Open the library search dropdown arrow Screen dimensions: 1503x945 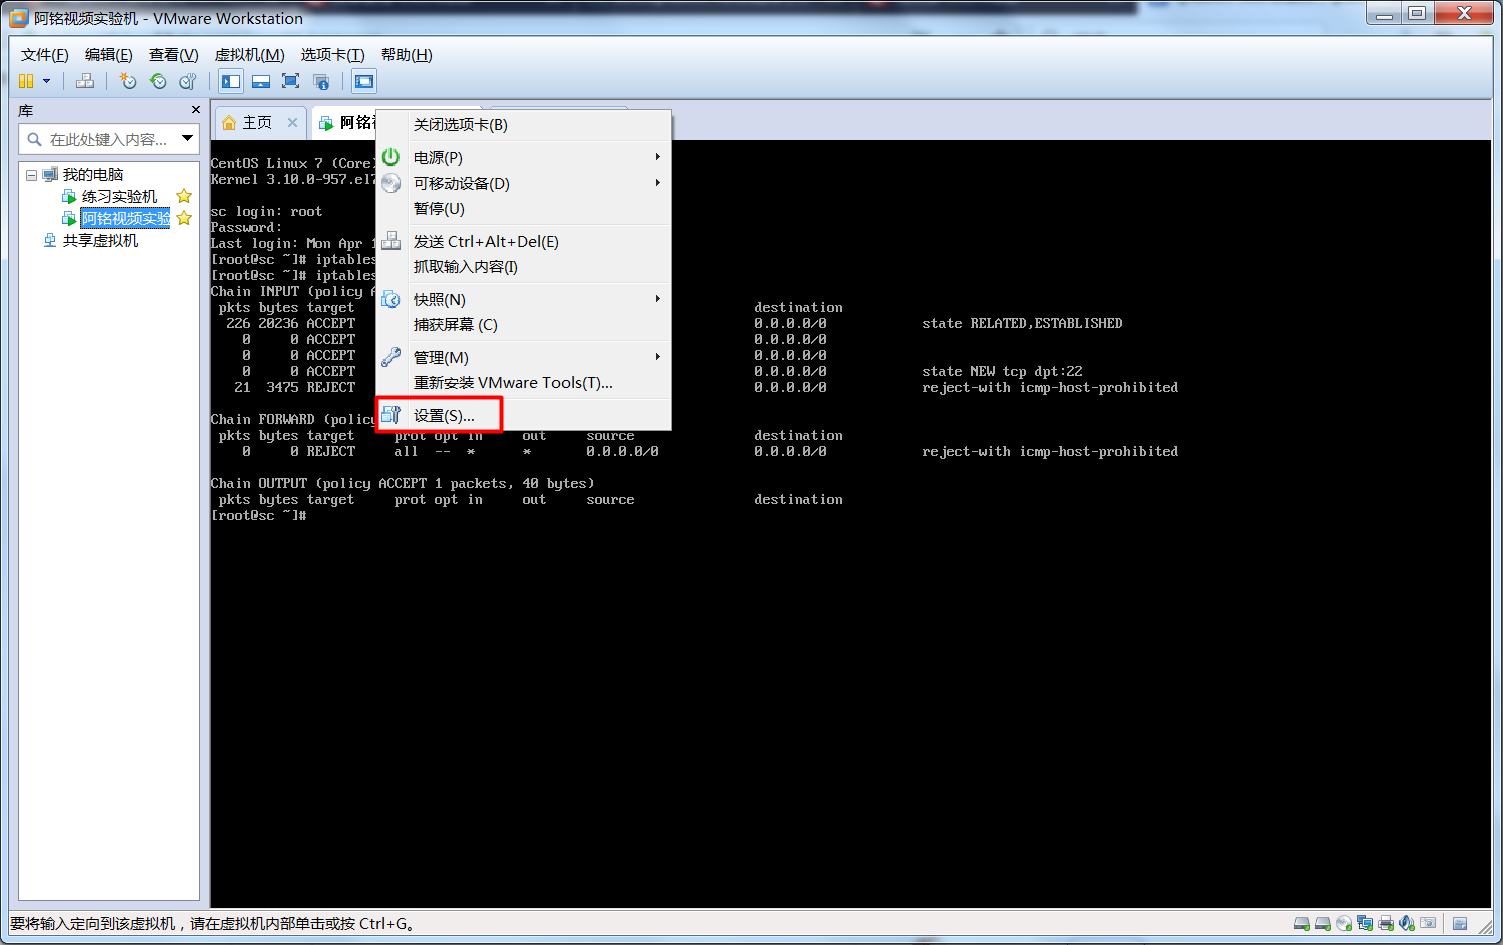point(188,139)
